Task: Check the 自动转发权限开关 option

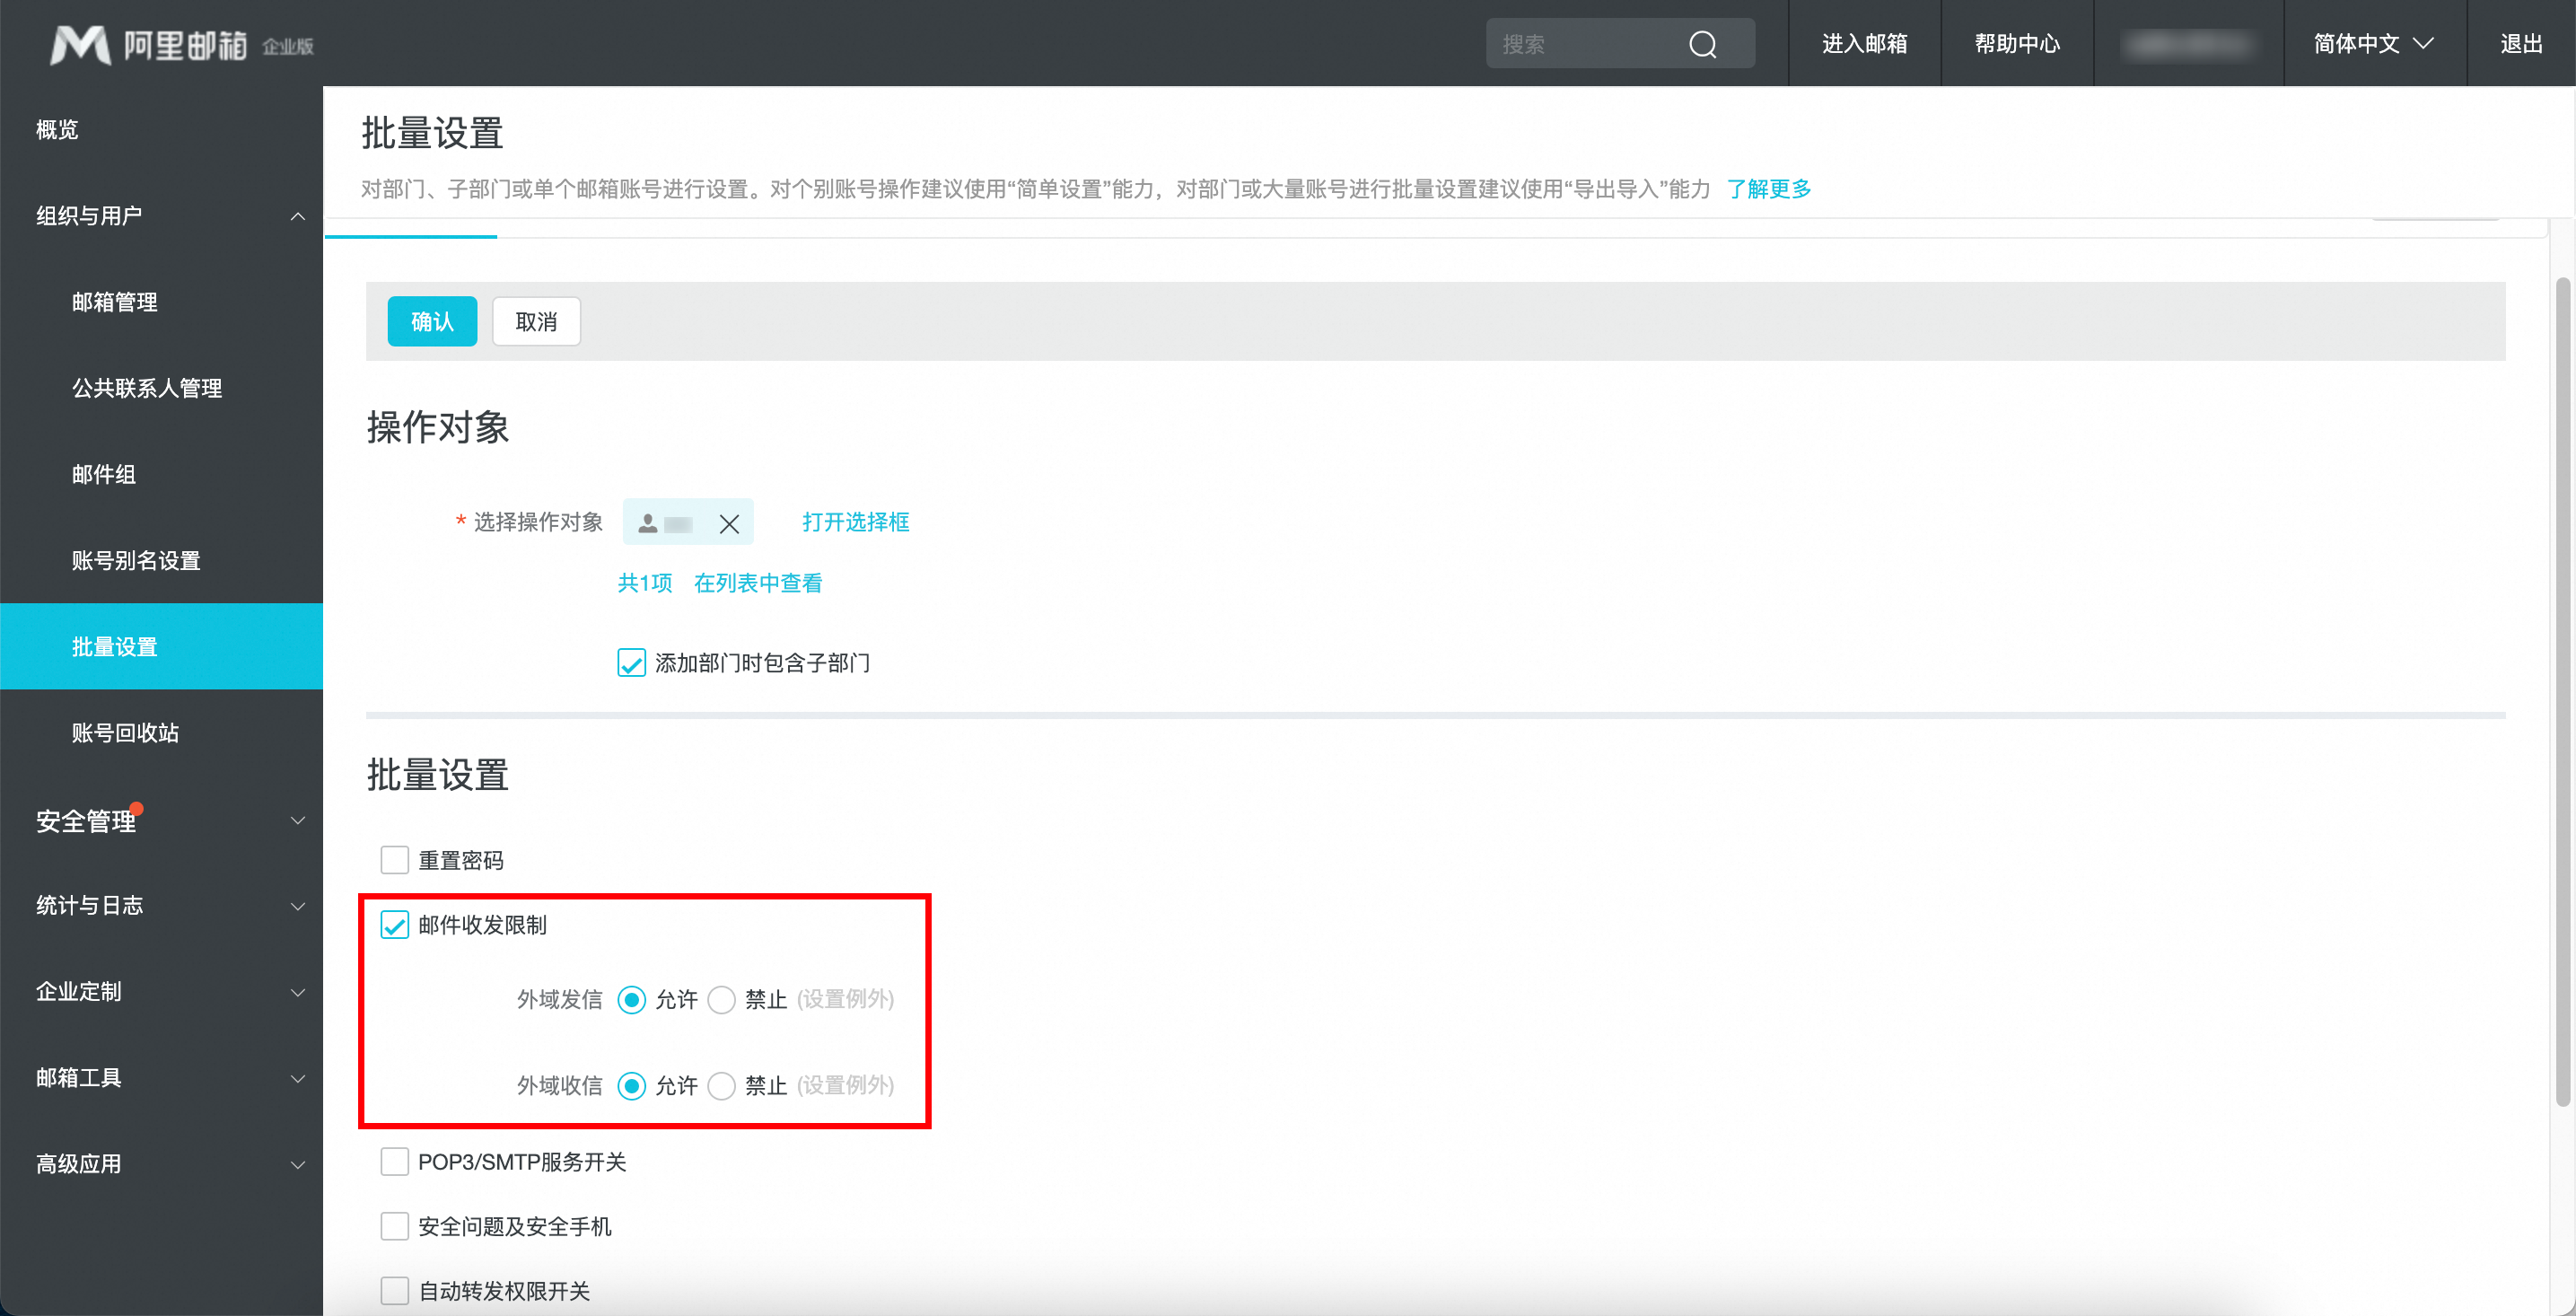Action: pos(395,1290)
